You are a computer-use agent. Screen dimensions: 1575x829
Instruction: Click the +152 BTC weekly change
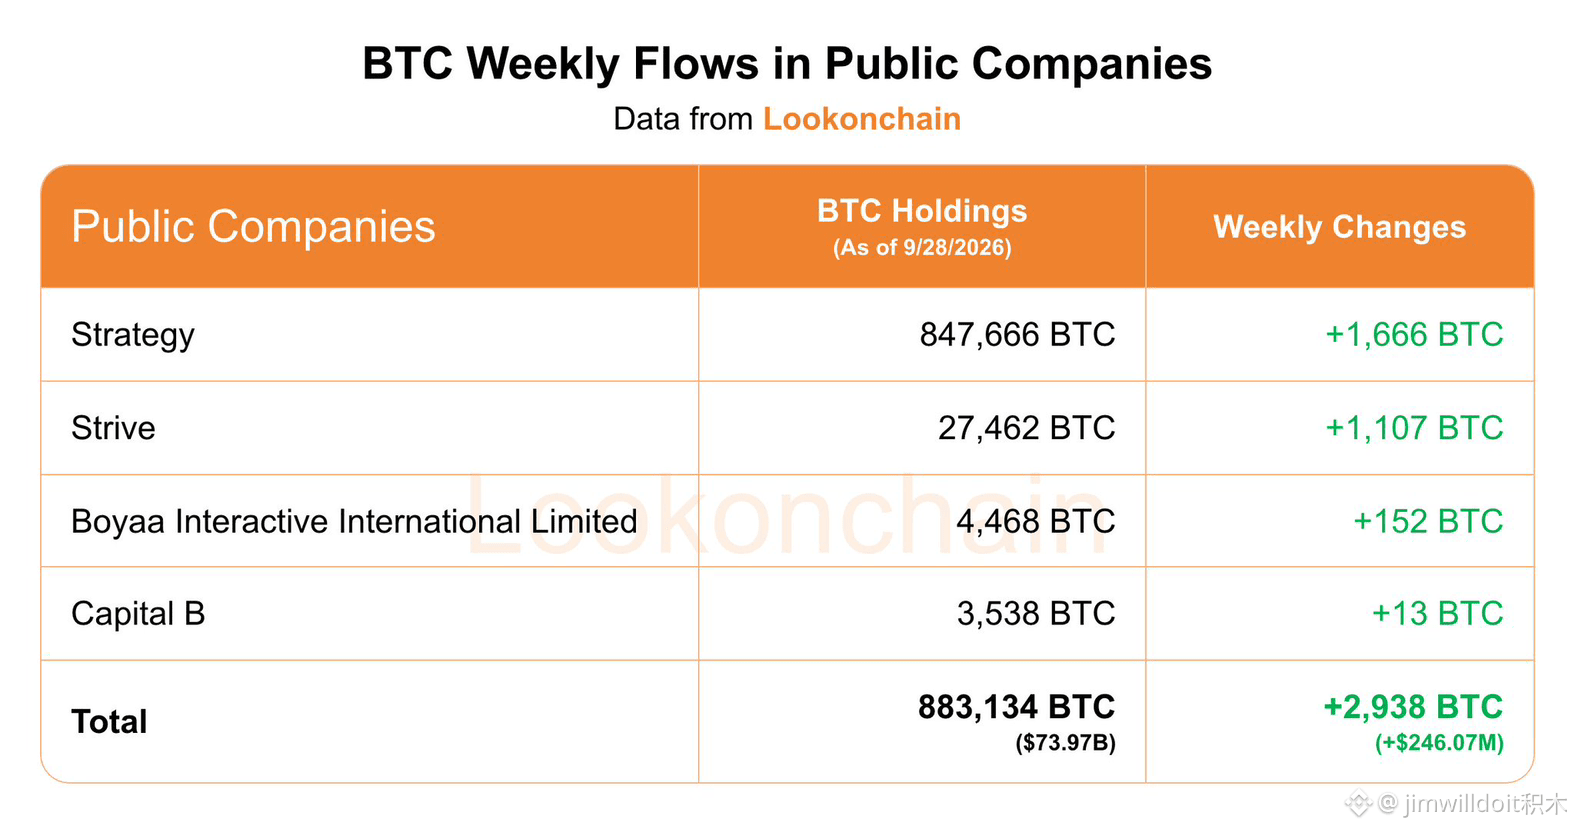[x=1428, y=521]
